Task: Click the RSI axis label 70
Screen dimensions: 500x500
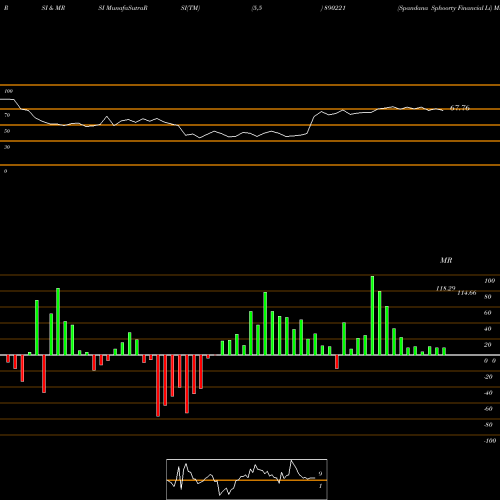Action: tap(7, 115)
